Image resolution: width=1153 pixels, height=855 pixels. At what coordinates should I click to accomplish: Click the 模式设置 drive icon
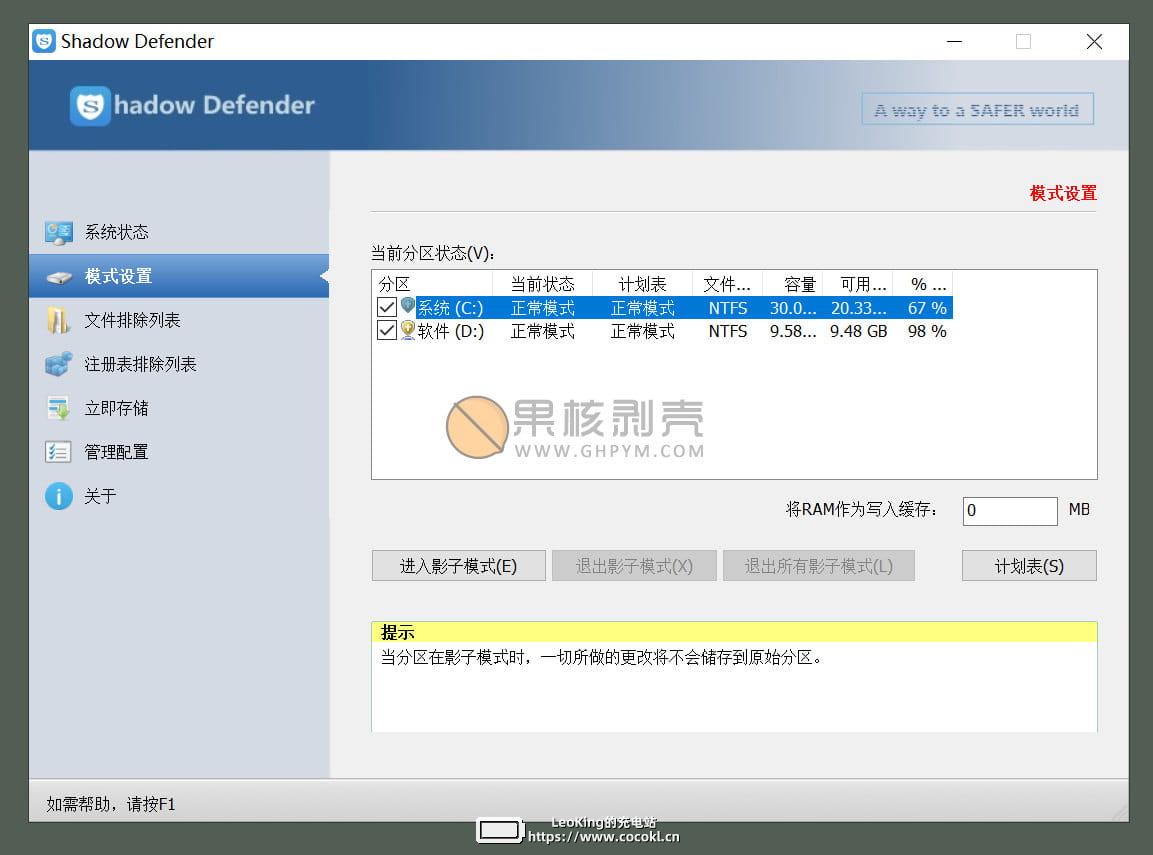pyautogui.click(x=59, y=277)
